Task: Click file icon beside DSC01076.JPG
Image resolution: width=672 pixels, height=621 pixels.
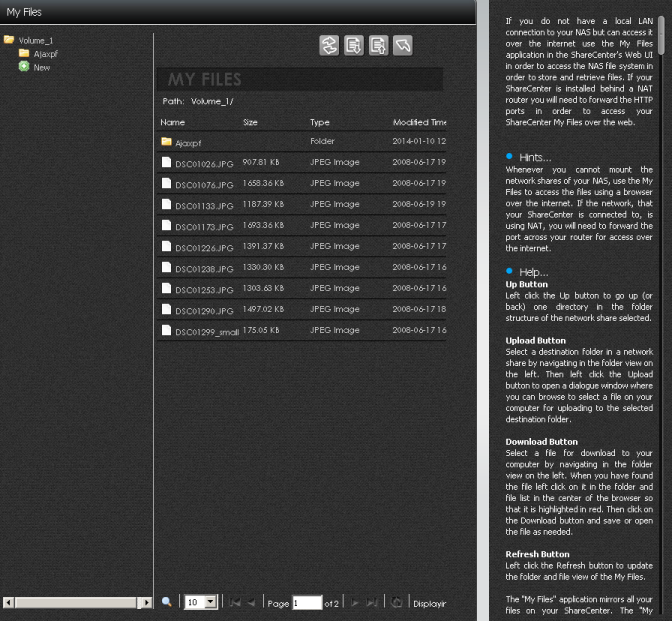Action: (x=166, y=183)
